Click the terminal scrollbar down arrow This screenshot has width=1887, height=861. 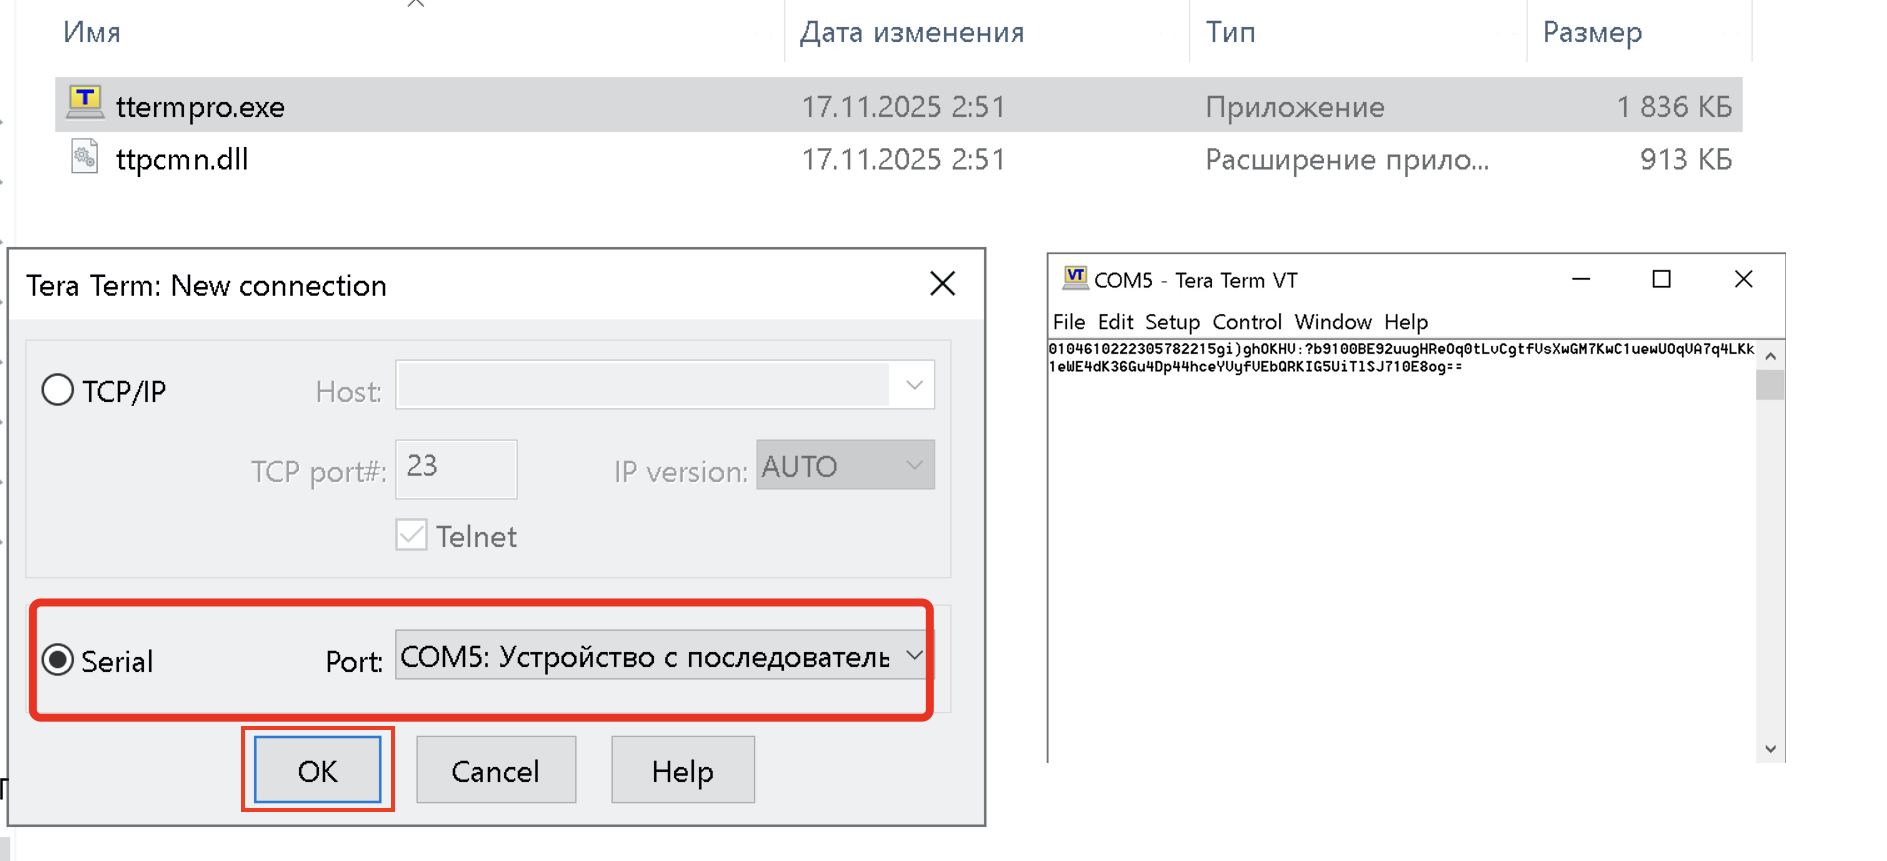tap(1770, 749)
